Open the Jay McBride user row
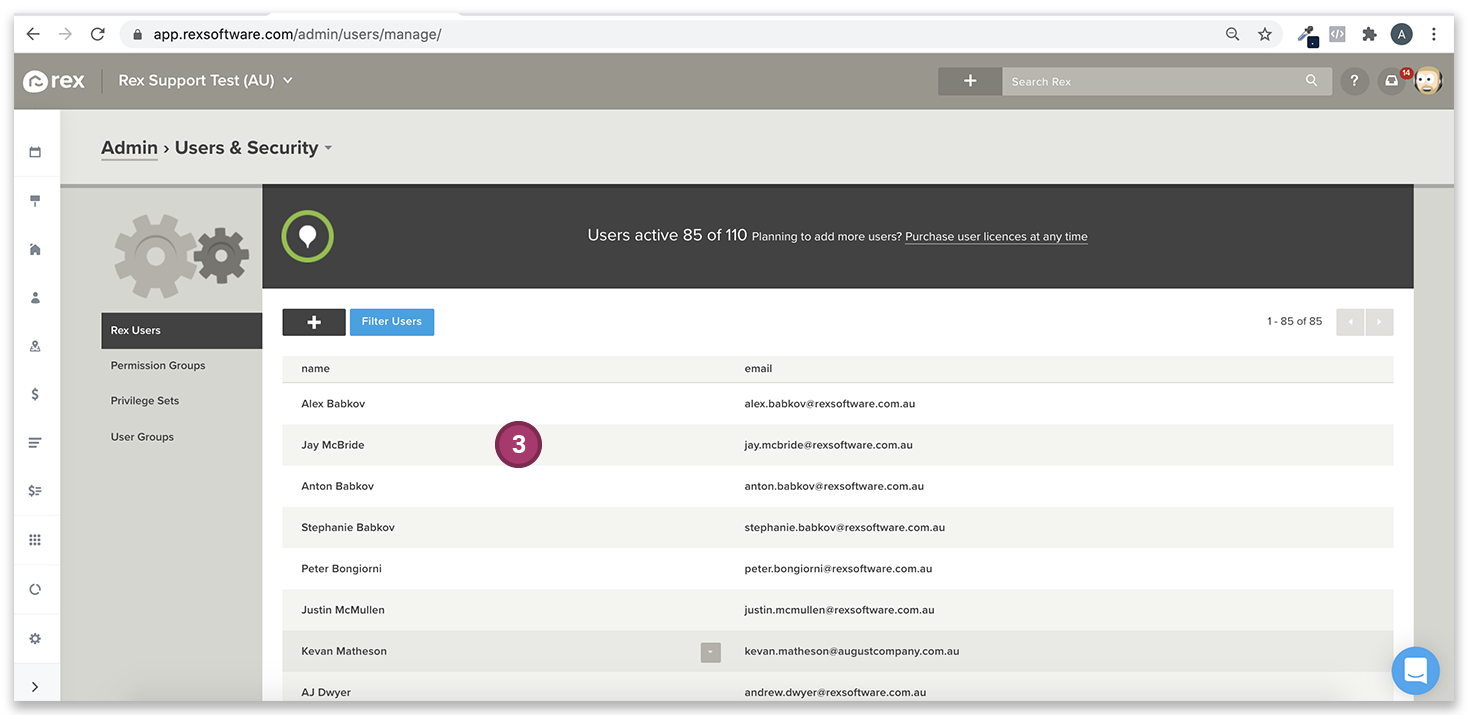This screenshot has width=1469, height=715. point(837,445)
